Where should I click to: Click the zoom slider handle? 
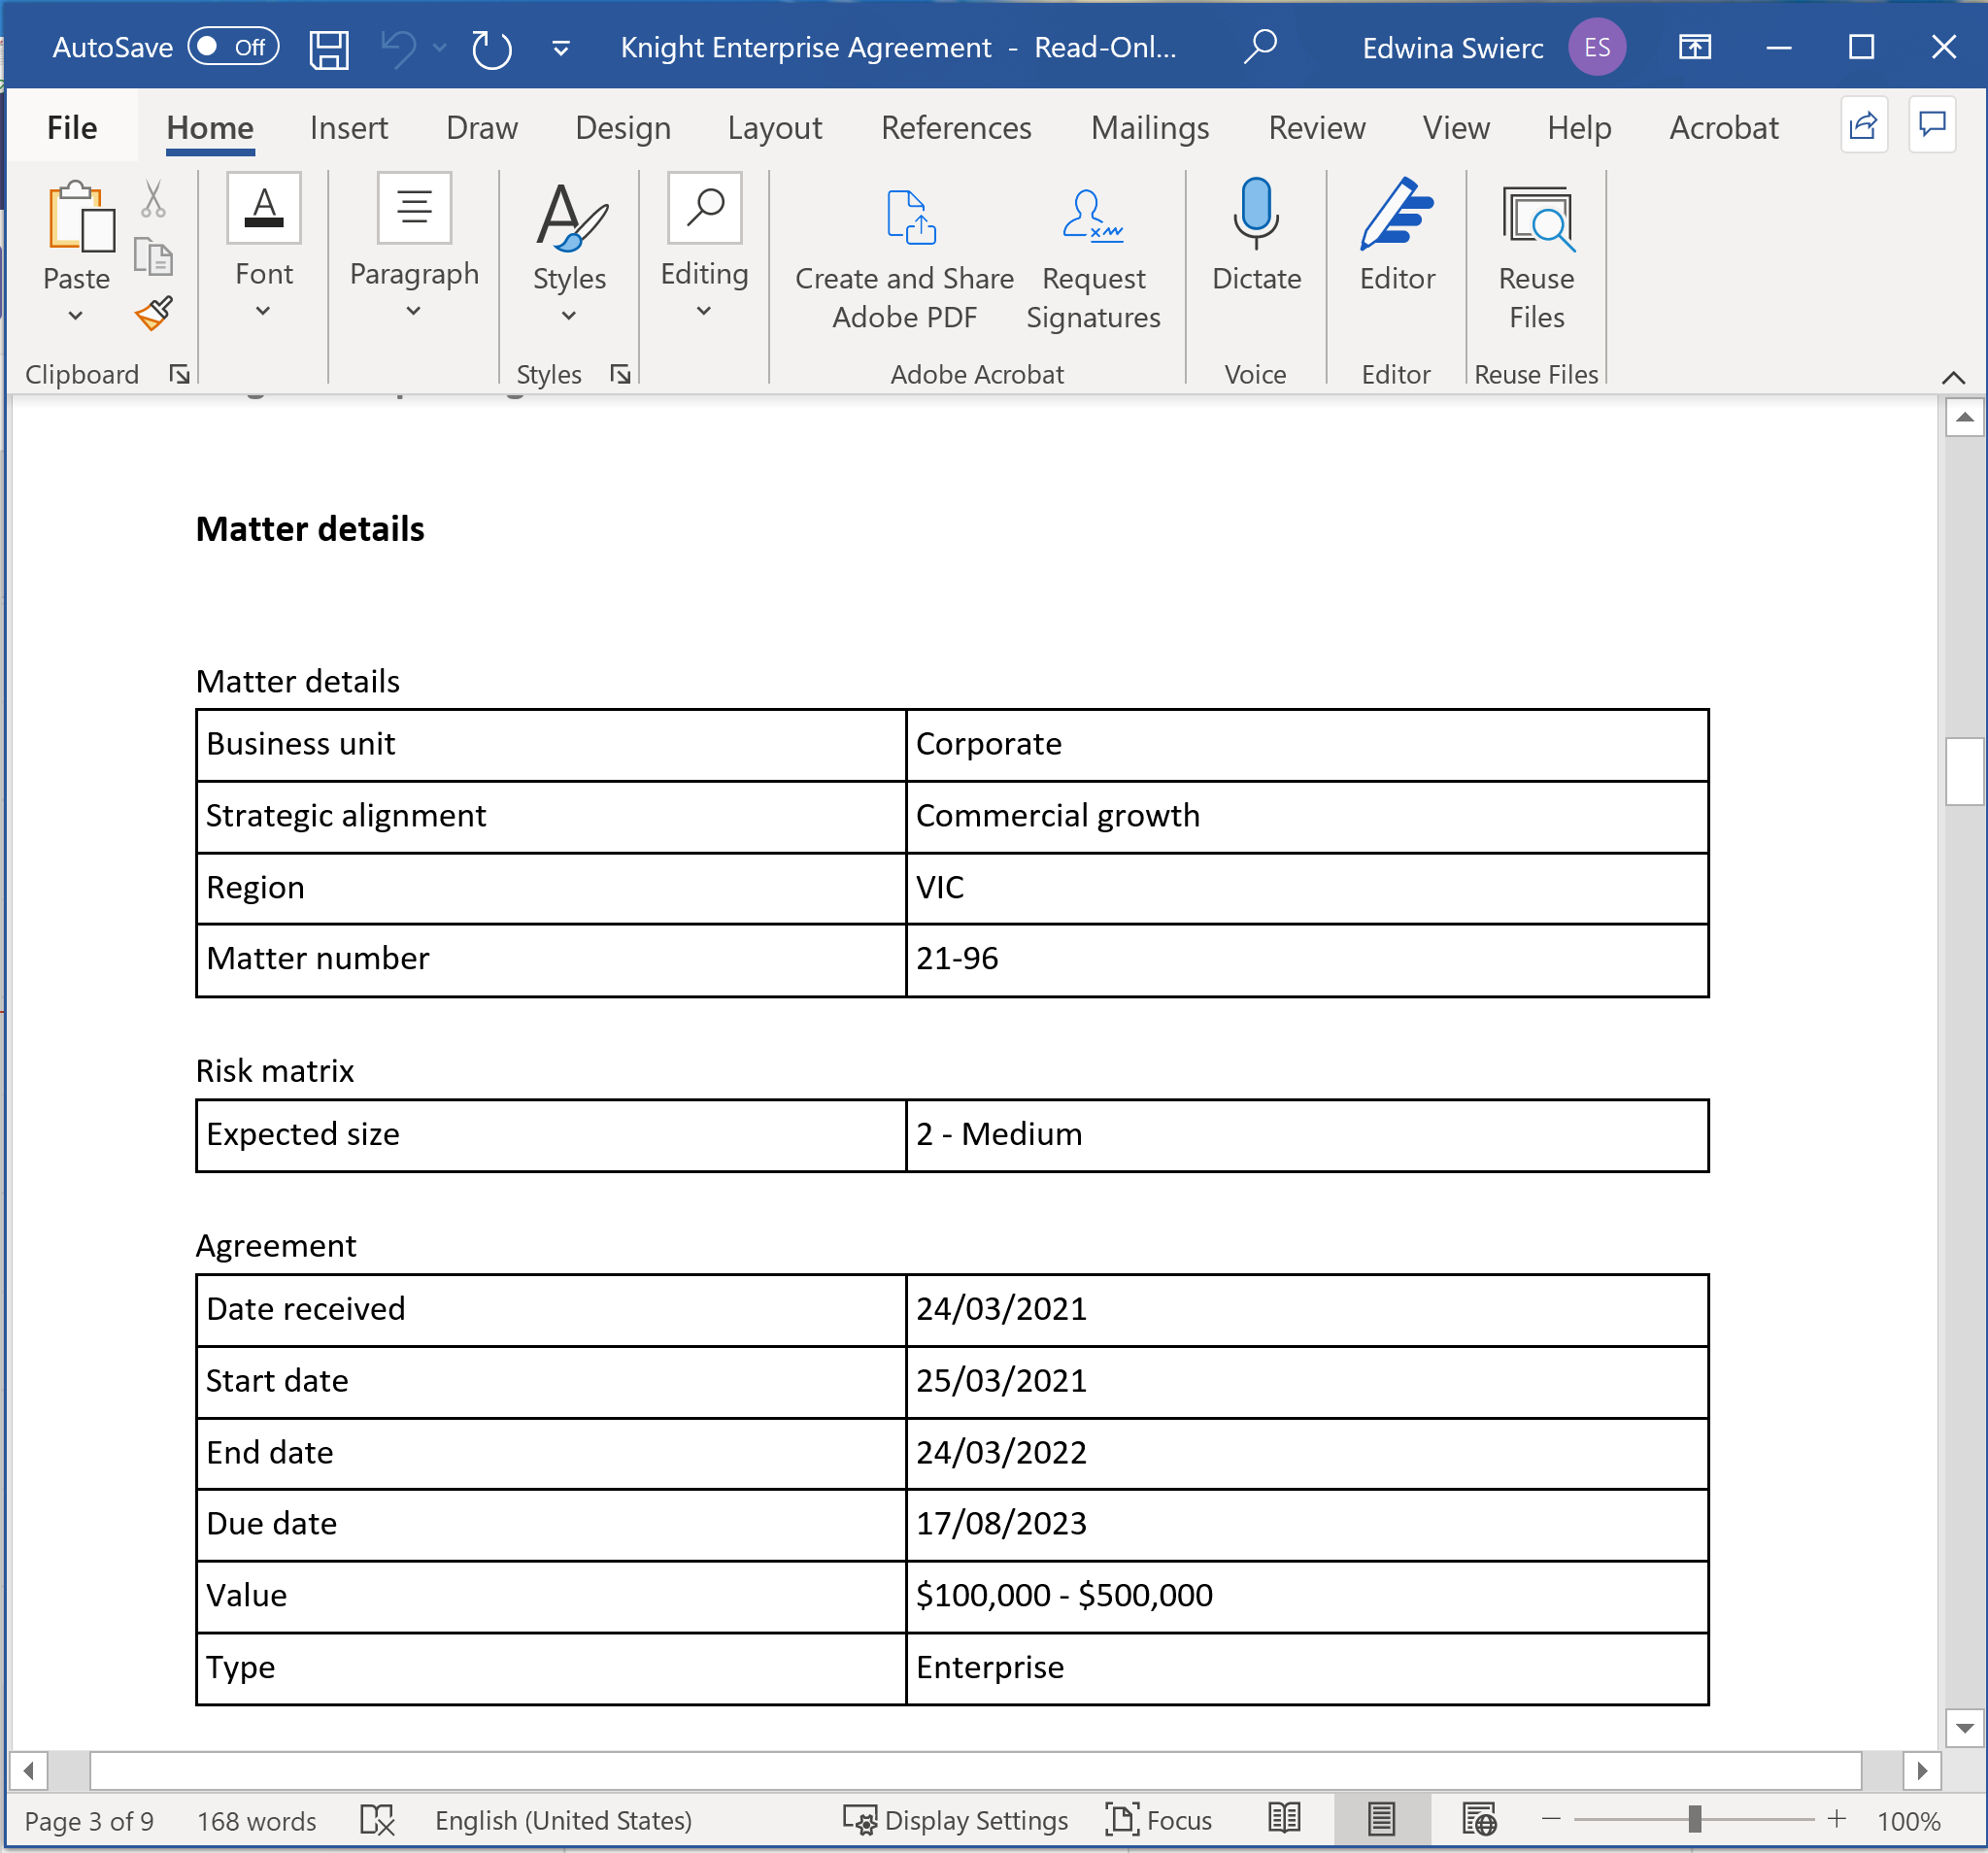point(1694,1819)
